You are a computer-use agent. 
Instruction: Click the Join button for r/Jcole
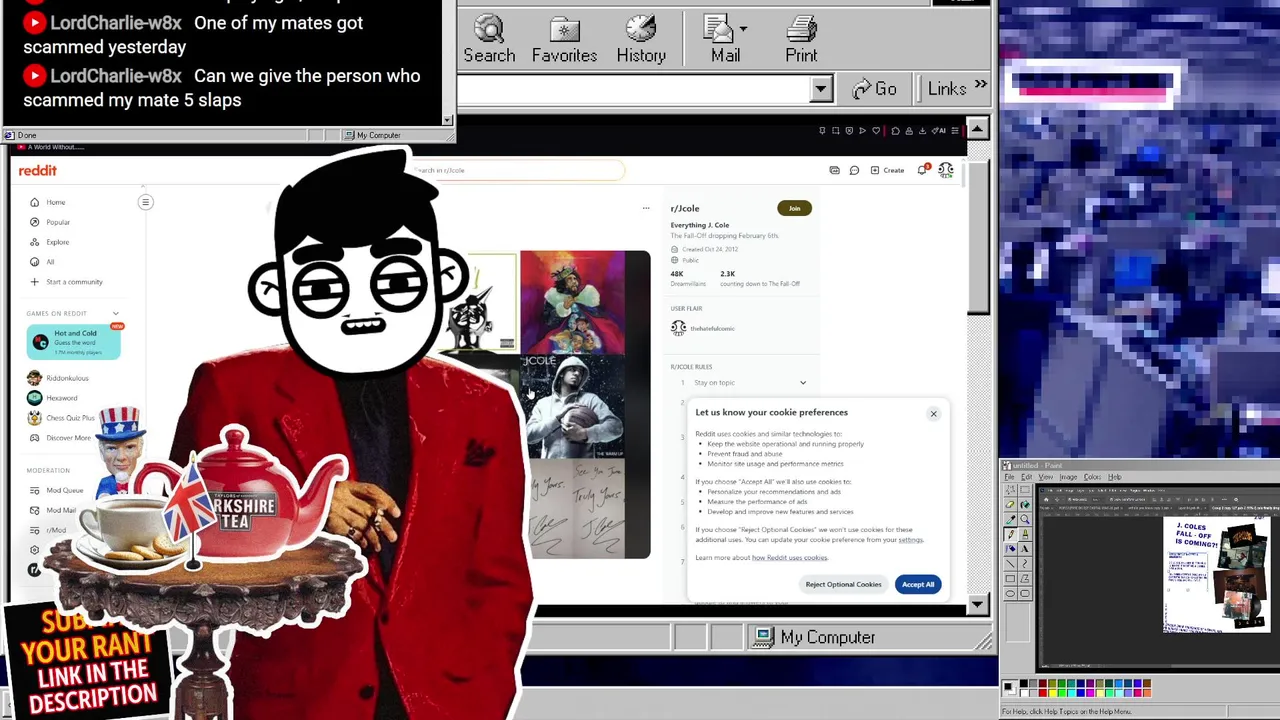pos(794,208)
